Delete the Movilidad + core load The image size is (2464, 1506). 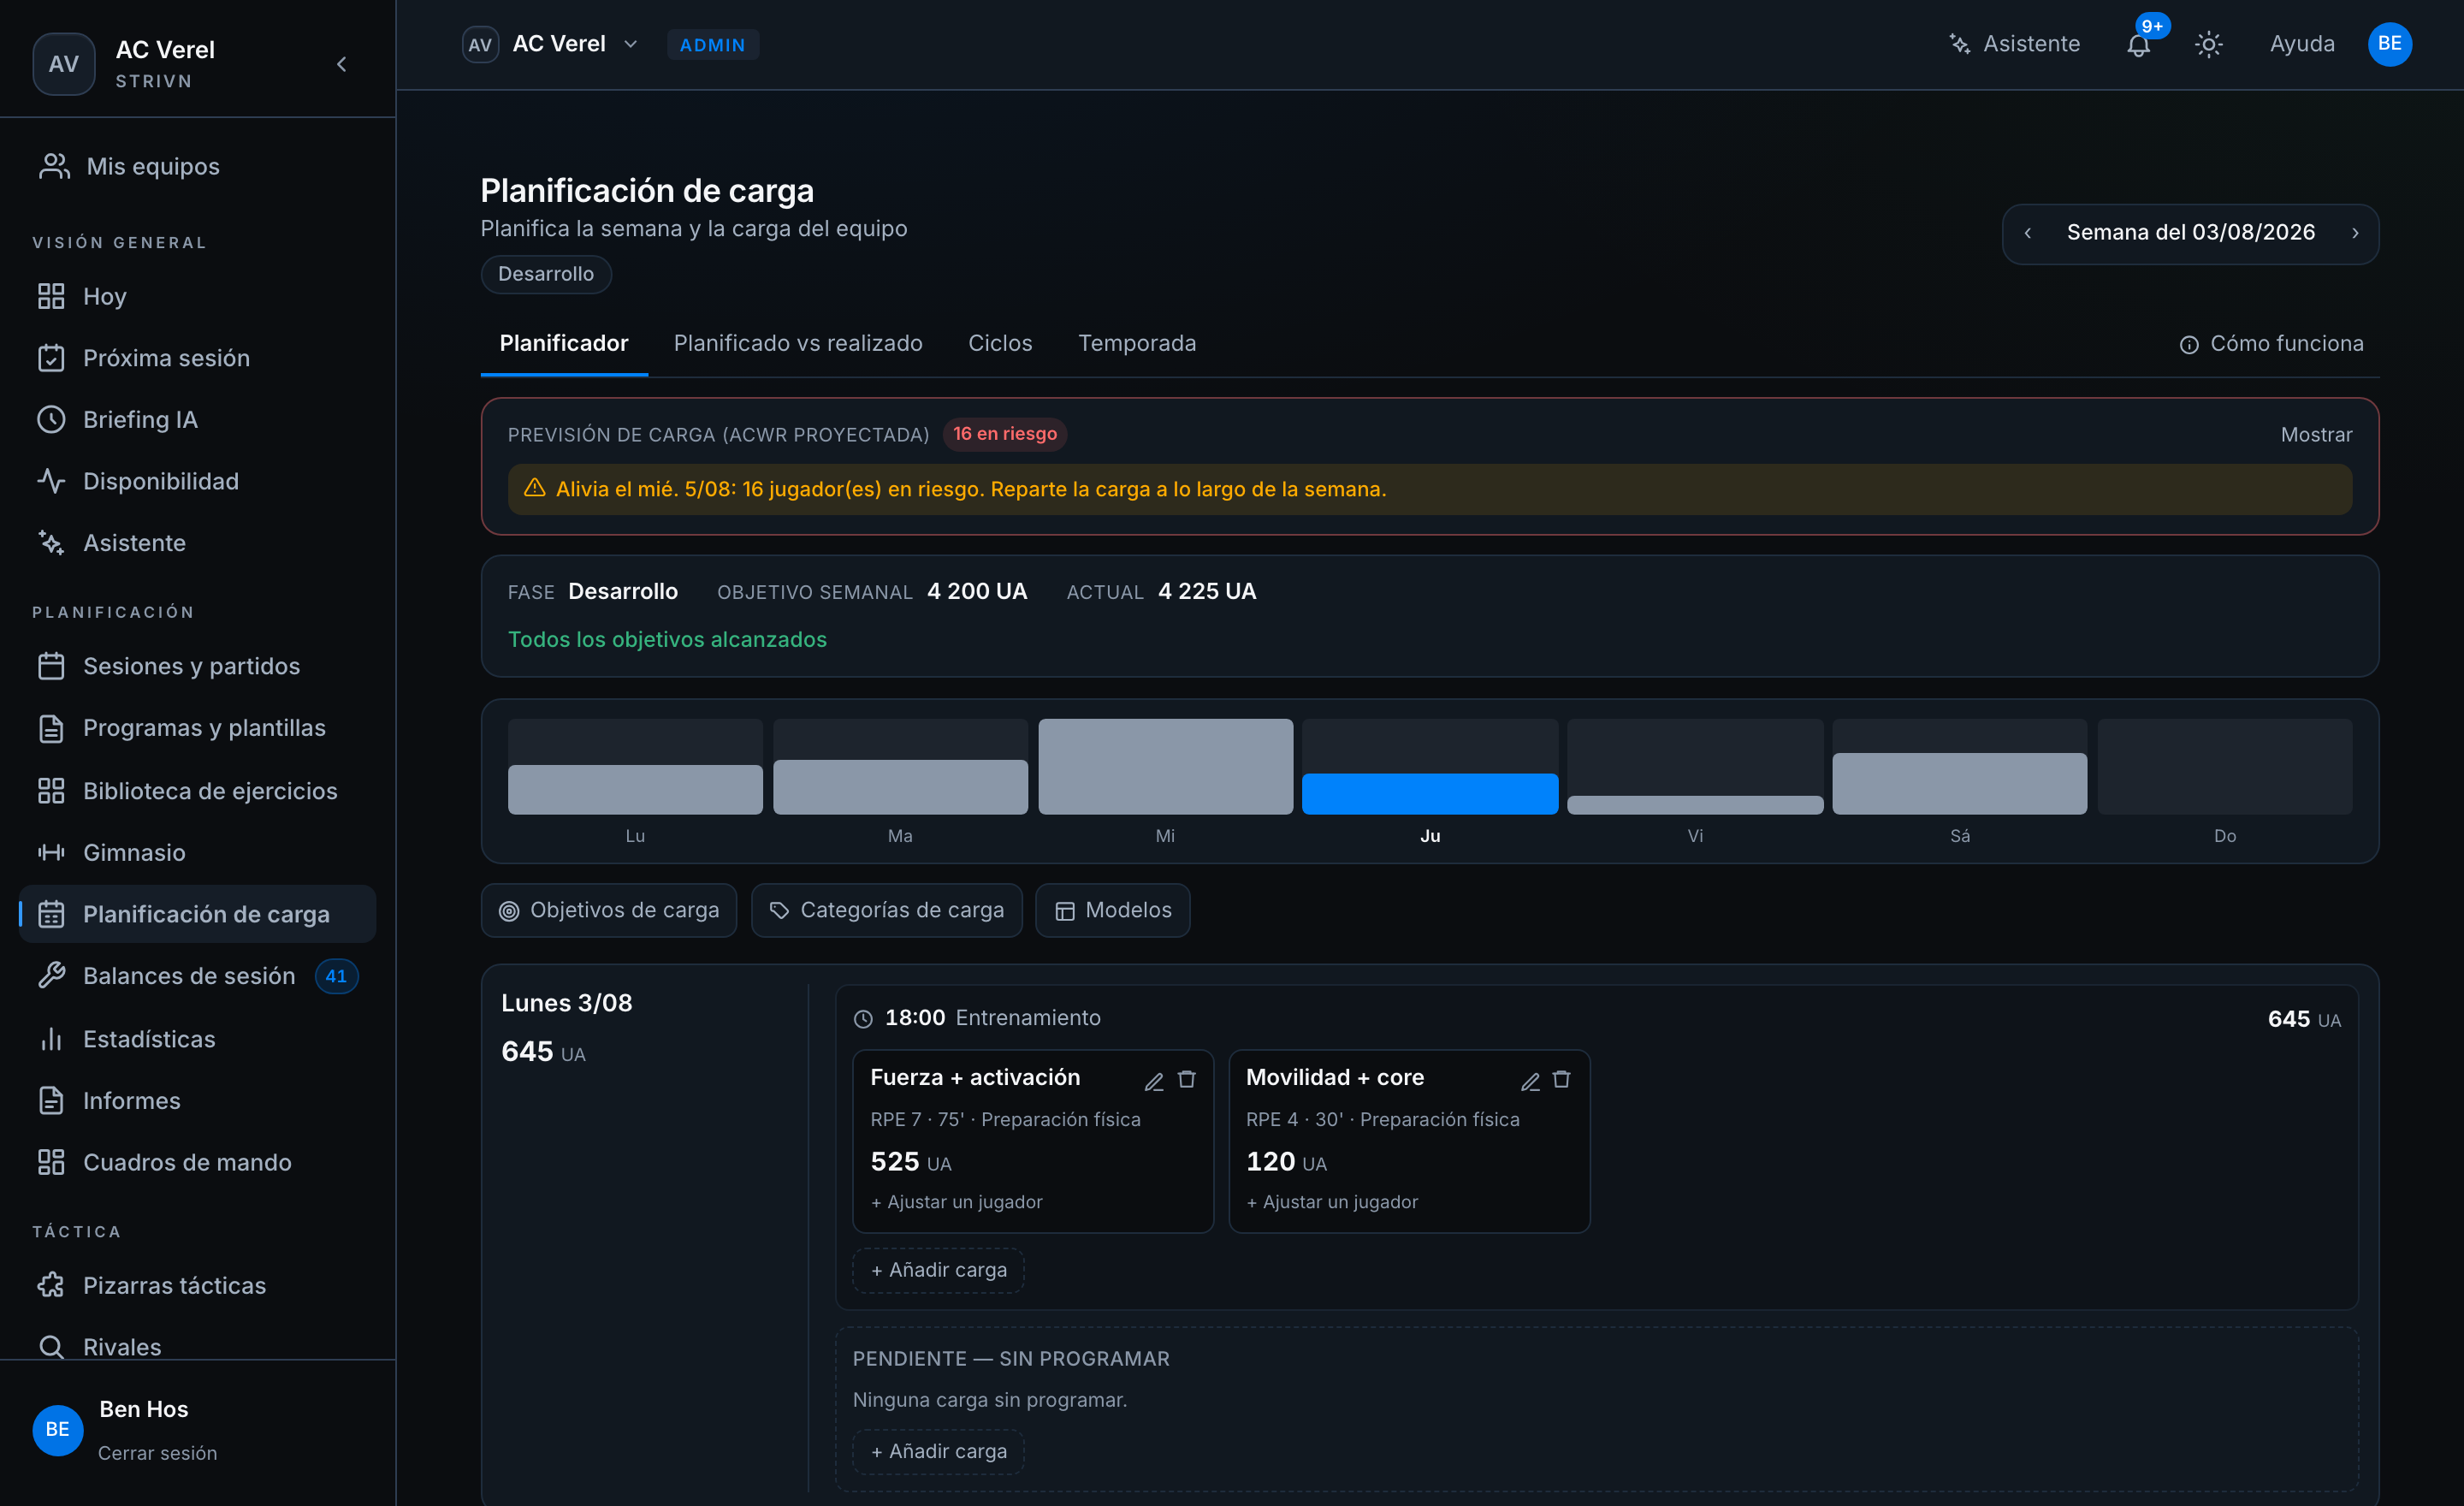pyautogui.click(x=1561, y=1080)
